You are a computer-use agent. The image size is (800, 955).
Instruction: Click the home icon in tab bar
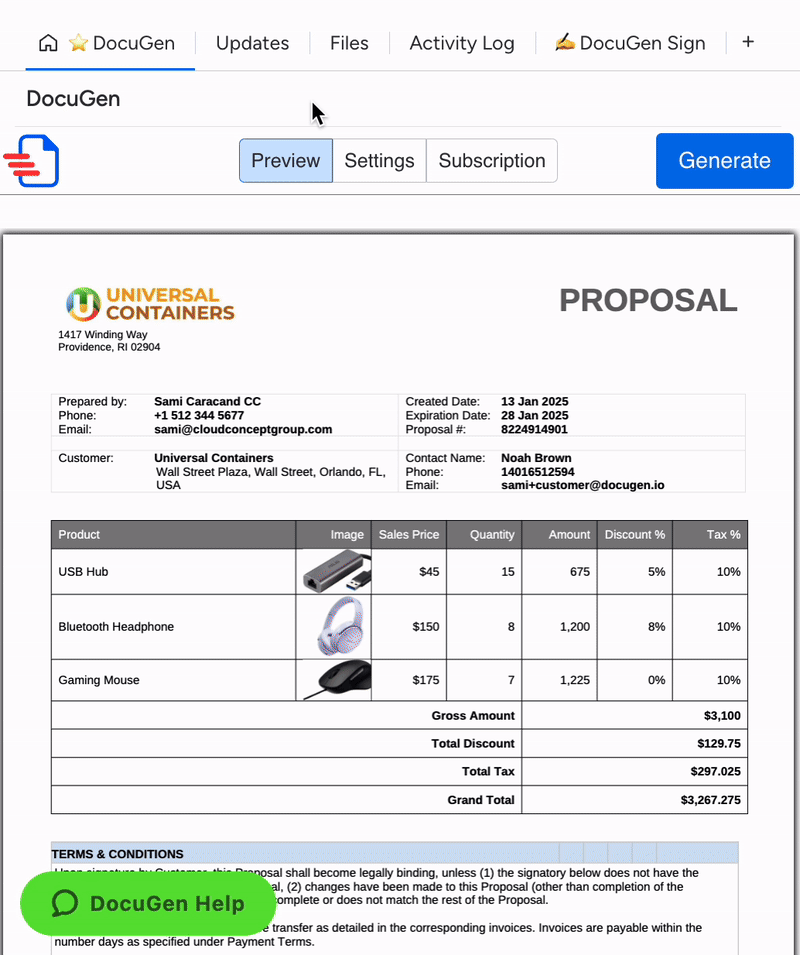coord(48,43)
